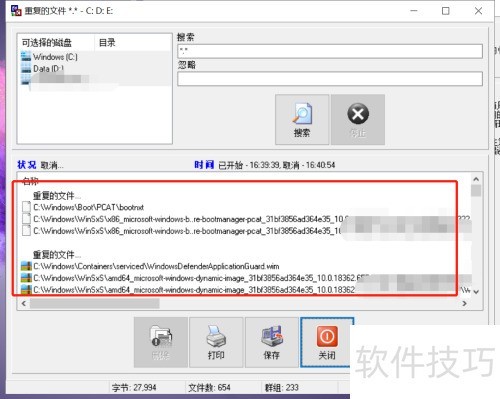Click image icon of WindowsDefenderApplicationGuard.wim
The height and width of the screenshot is (399, 500).
(26, 266)
